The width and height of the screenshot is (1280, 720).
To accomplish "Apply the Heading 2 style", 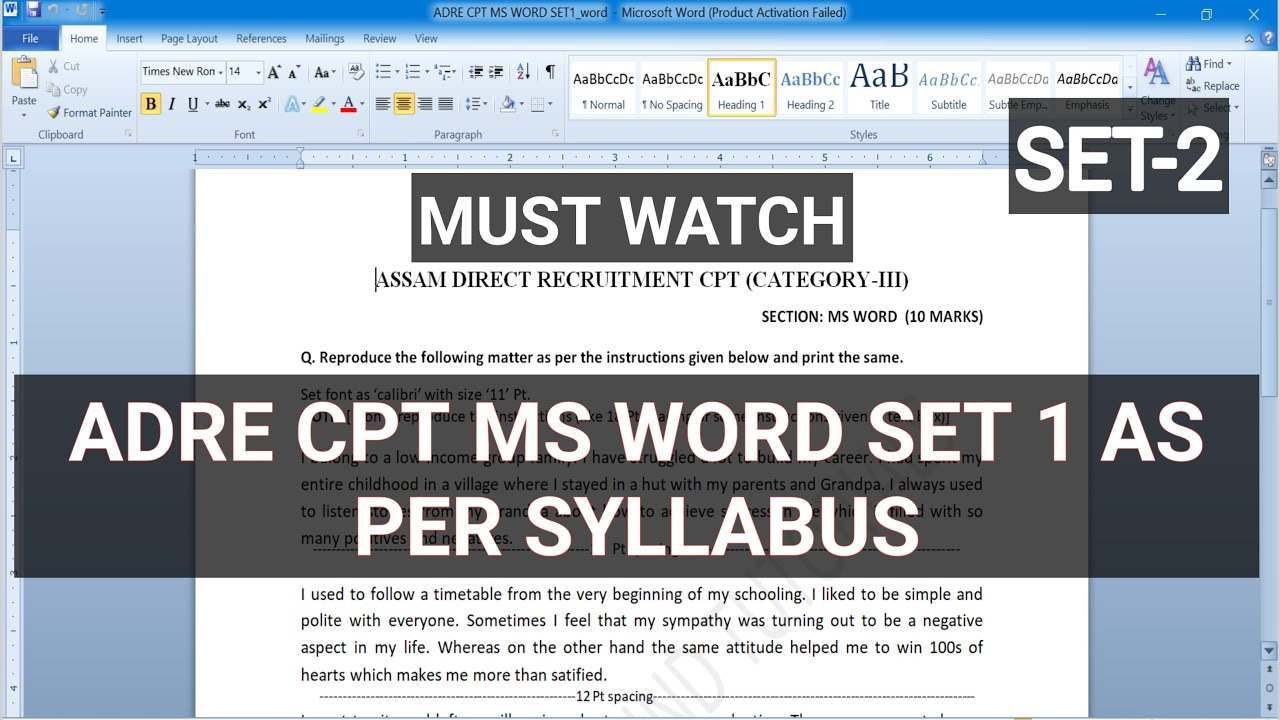I will point(810,88).
